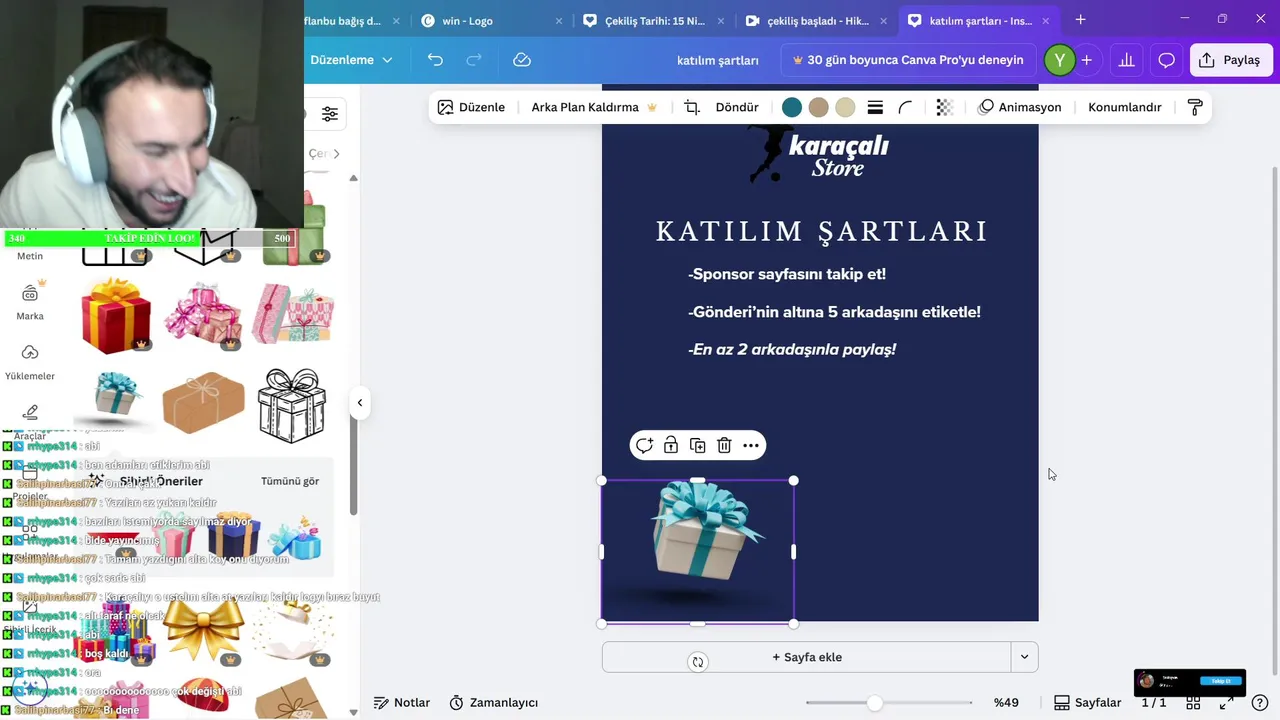Screen dimensions: 1280x720
Task: Click the Tümünü gör link
Action: (x=290, y=481)
